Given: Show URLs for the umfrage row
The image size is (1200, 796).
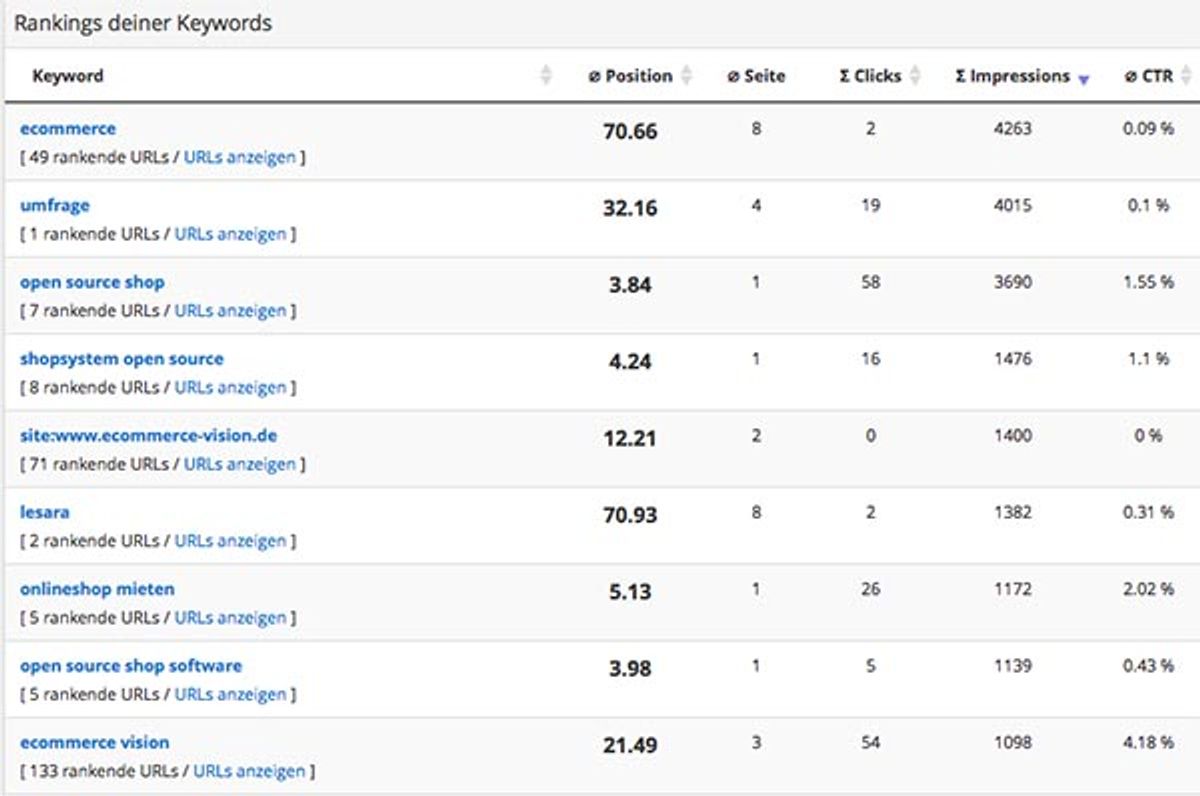Looking at the screenshot, I should pyautogui.click(x=231, y=235).
